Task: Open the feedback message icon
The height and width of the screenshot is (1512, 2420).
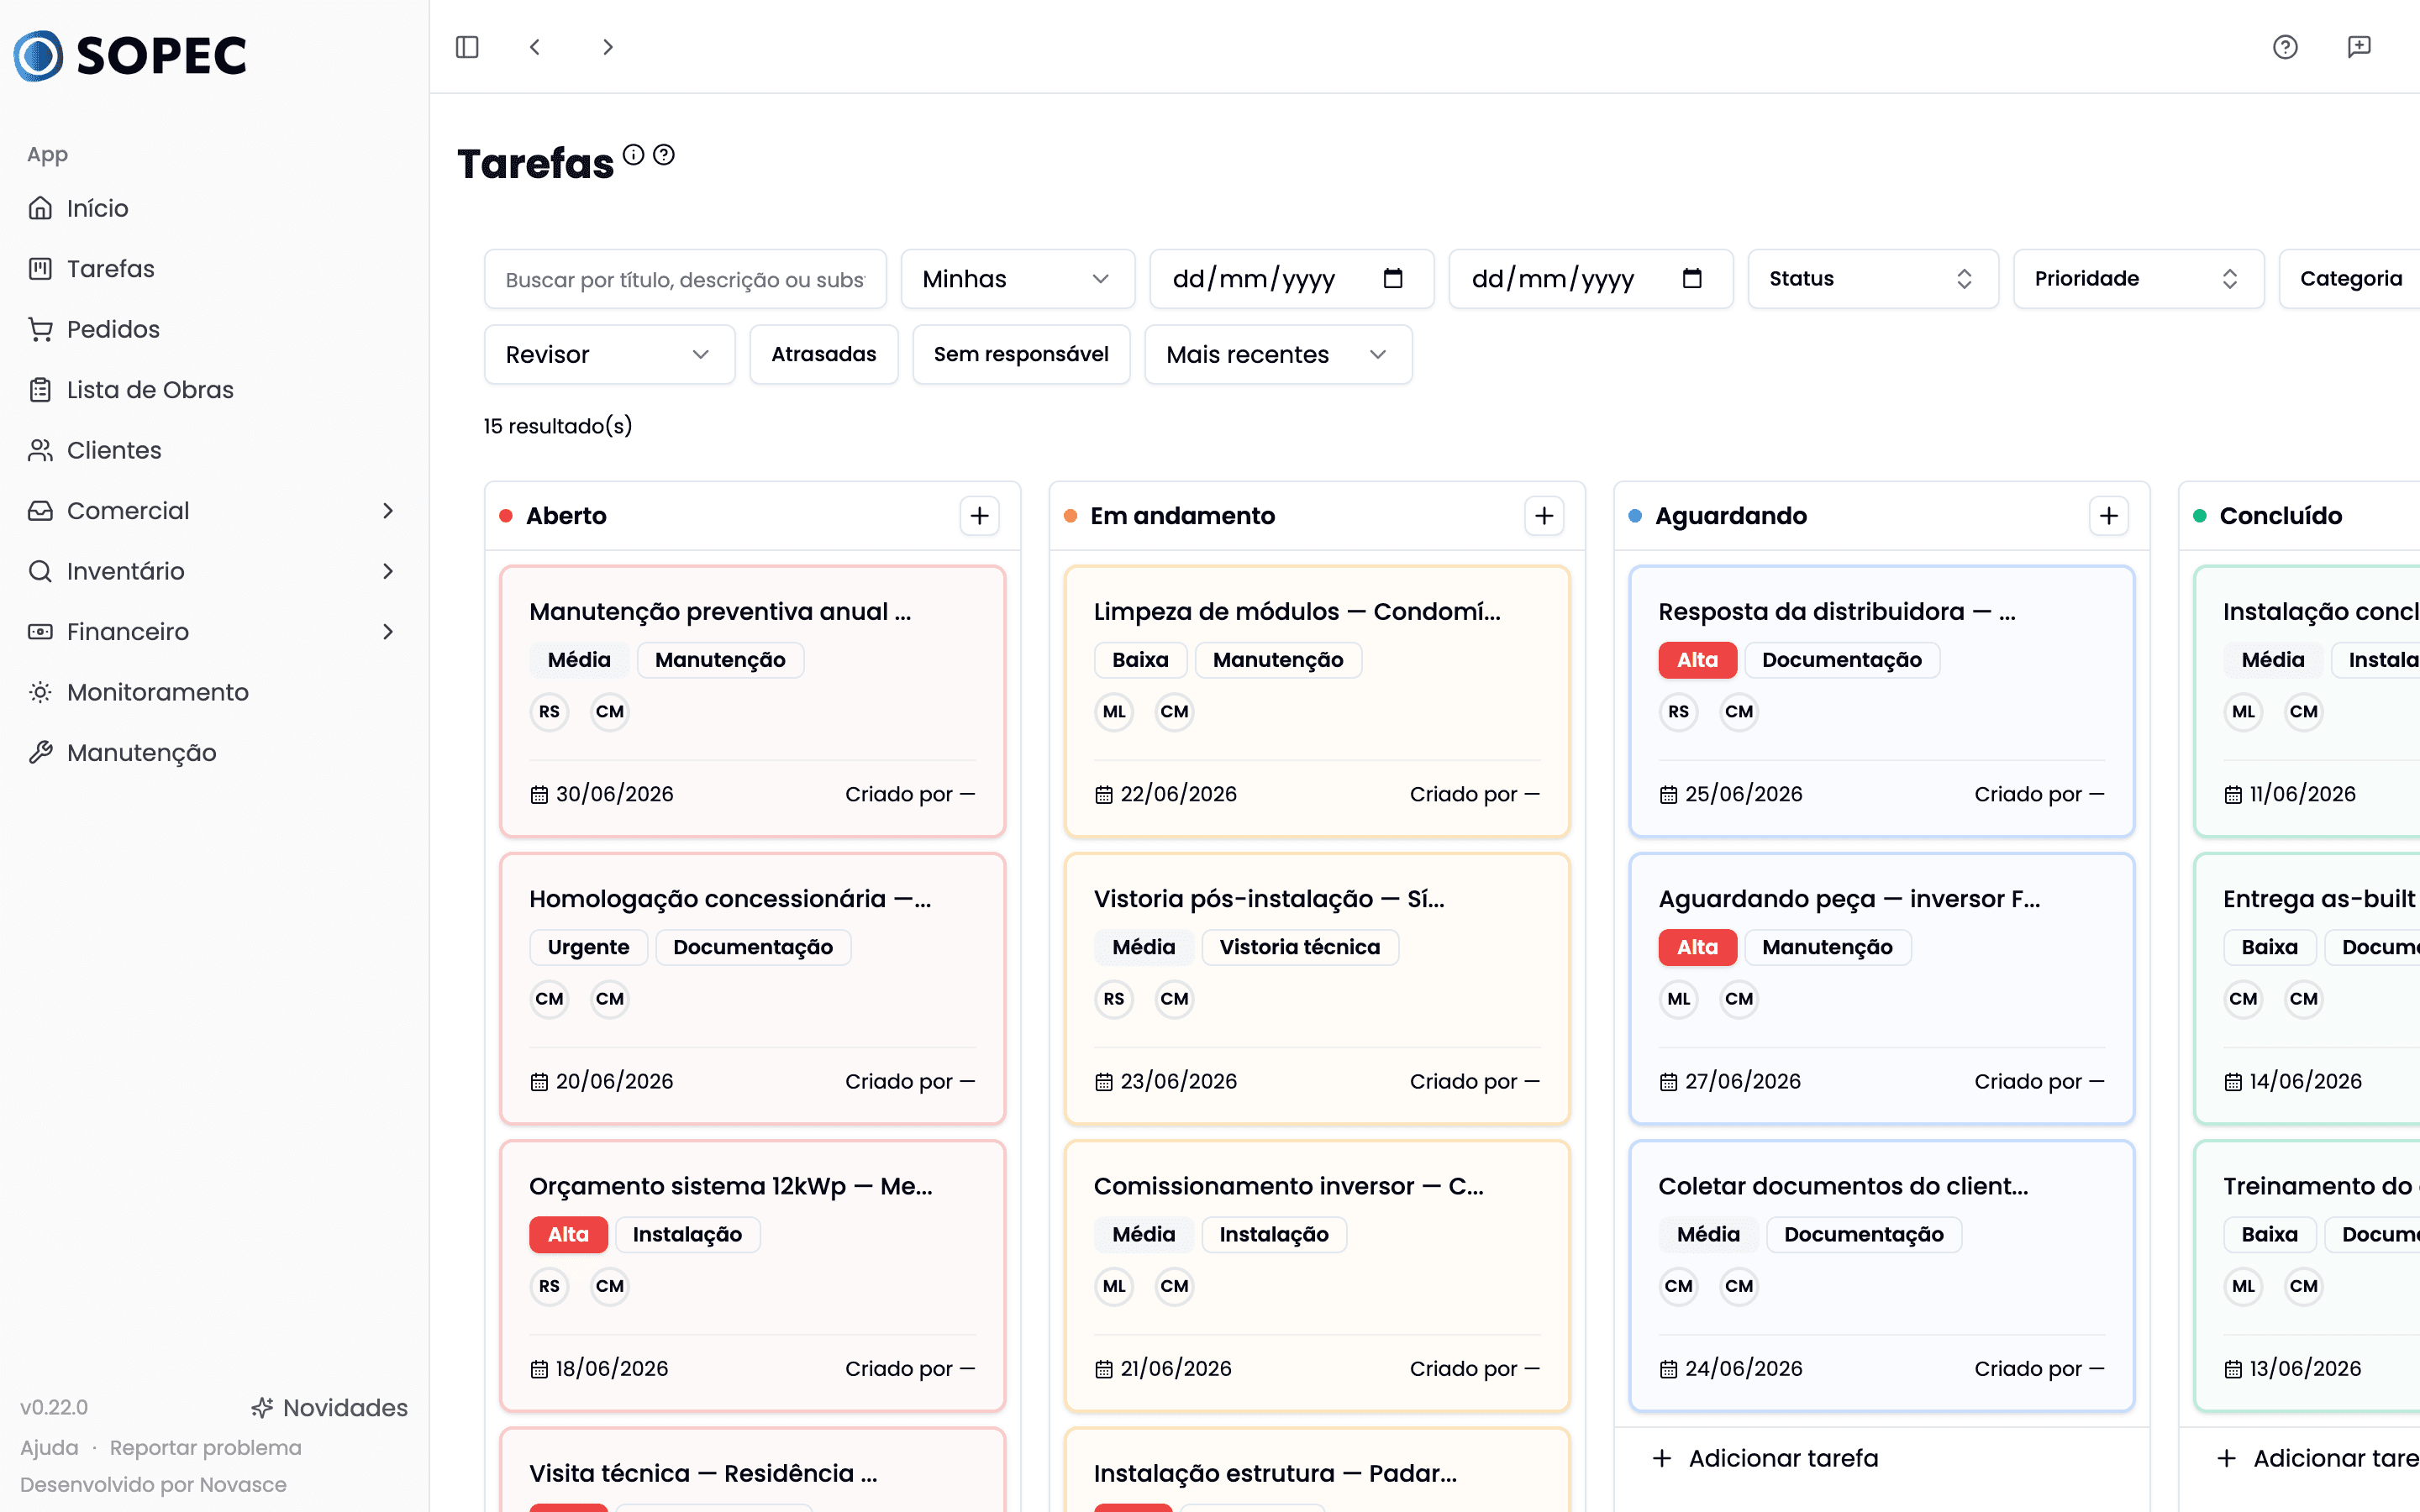Action: point(2359,47)
